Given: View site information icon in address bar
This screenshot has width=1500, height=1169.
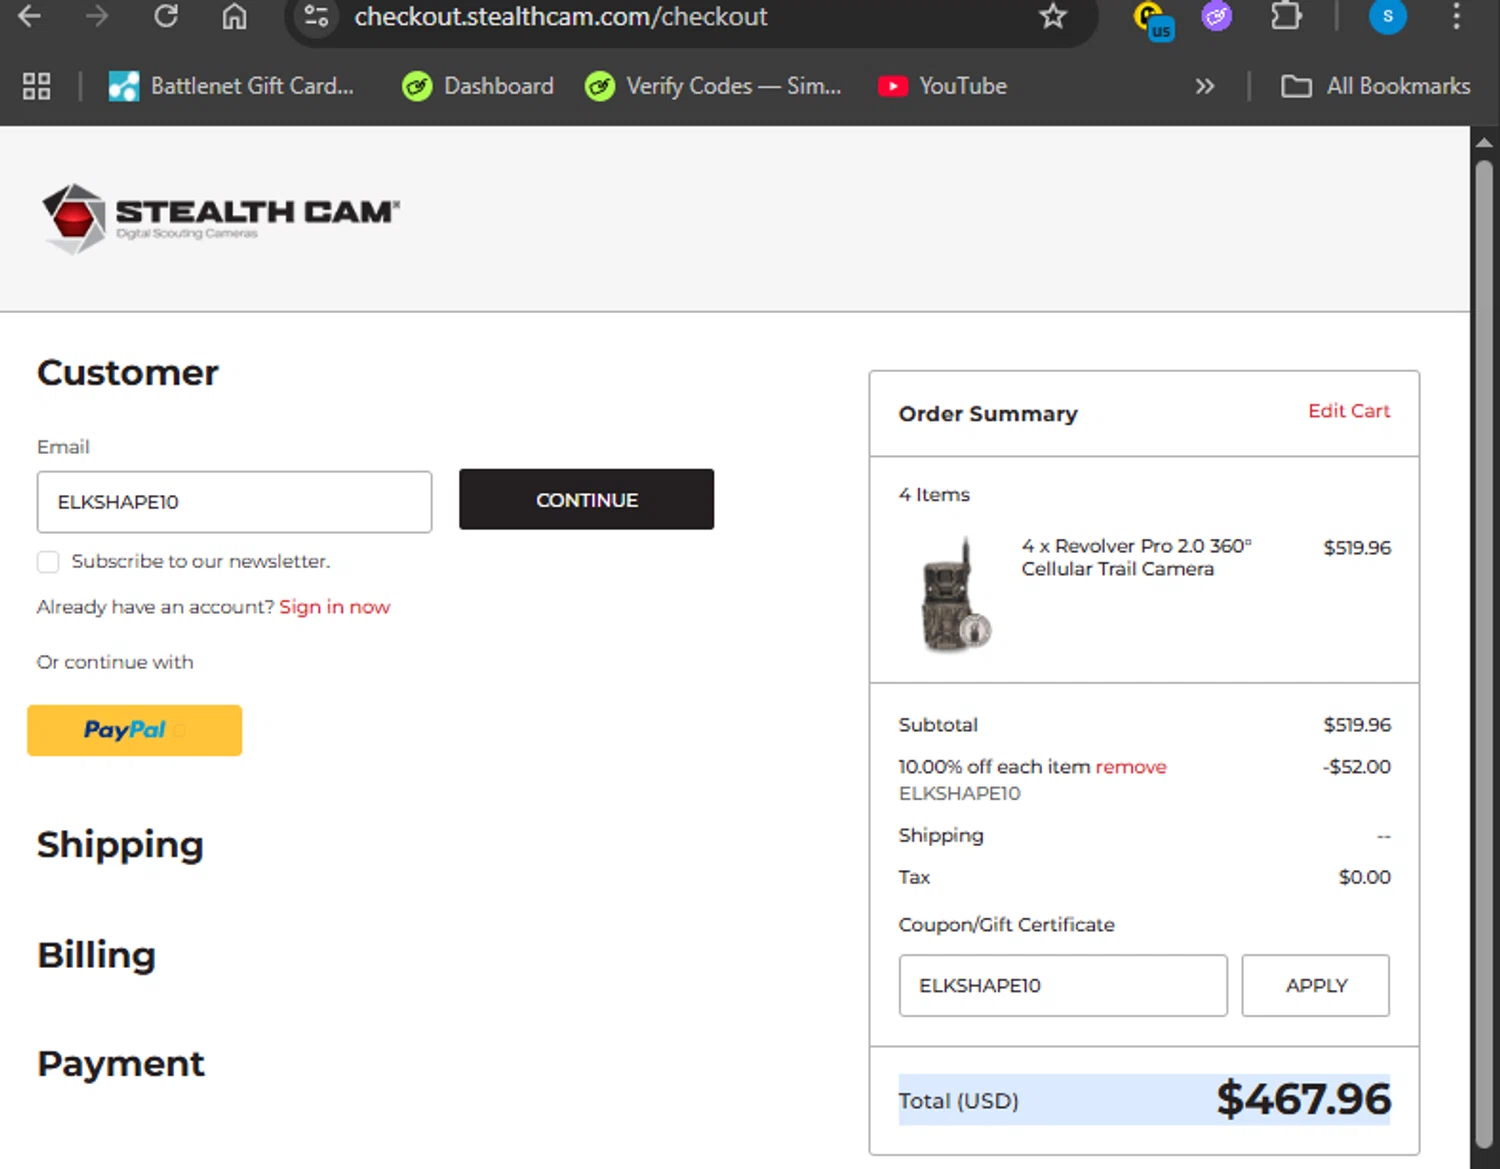Looking at the screenshot, I should pyautogui.click(x=317, y=16).
